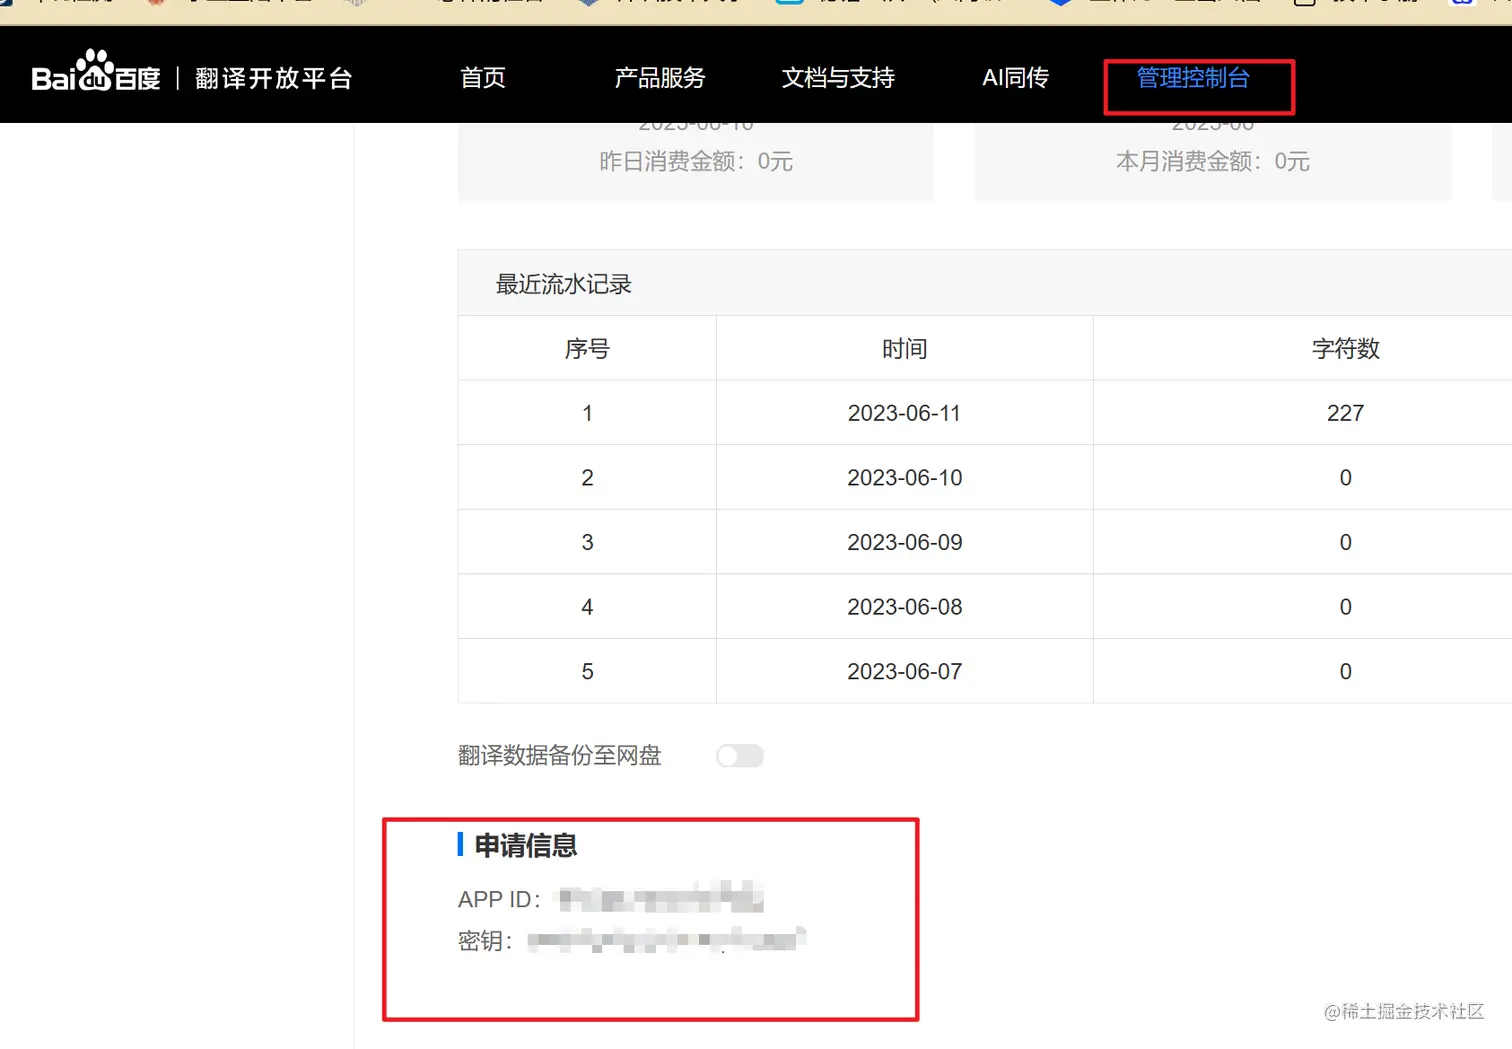Click the 昨日消费金额 card
The width and height of the screenshot is (1512, 1049).
click(696, 161)
